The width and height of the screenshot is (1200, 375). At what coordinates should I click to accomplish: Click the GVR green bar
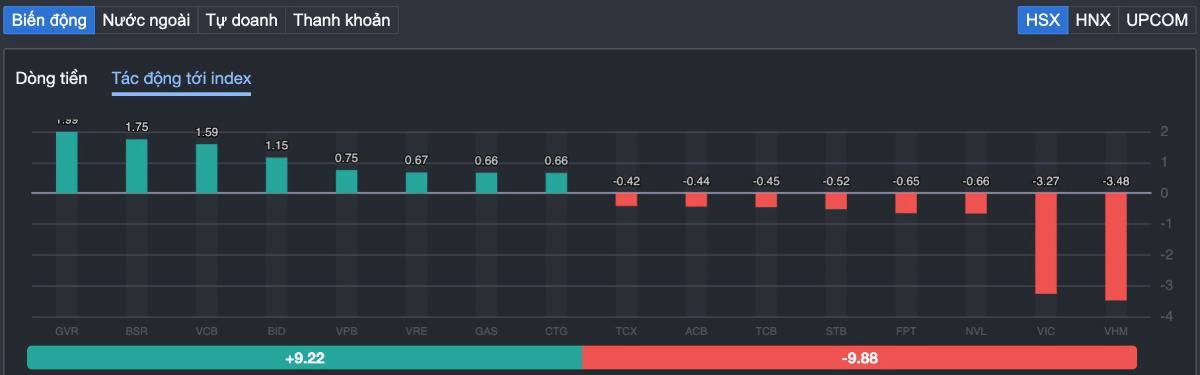67,162
